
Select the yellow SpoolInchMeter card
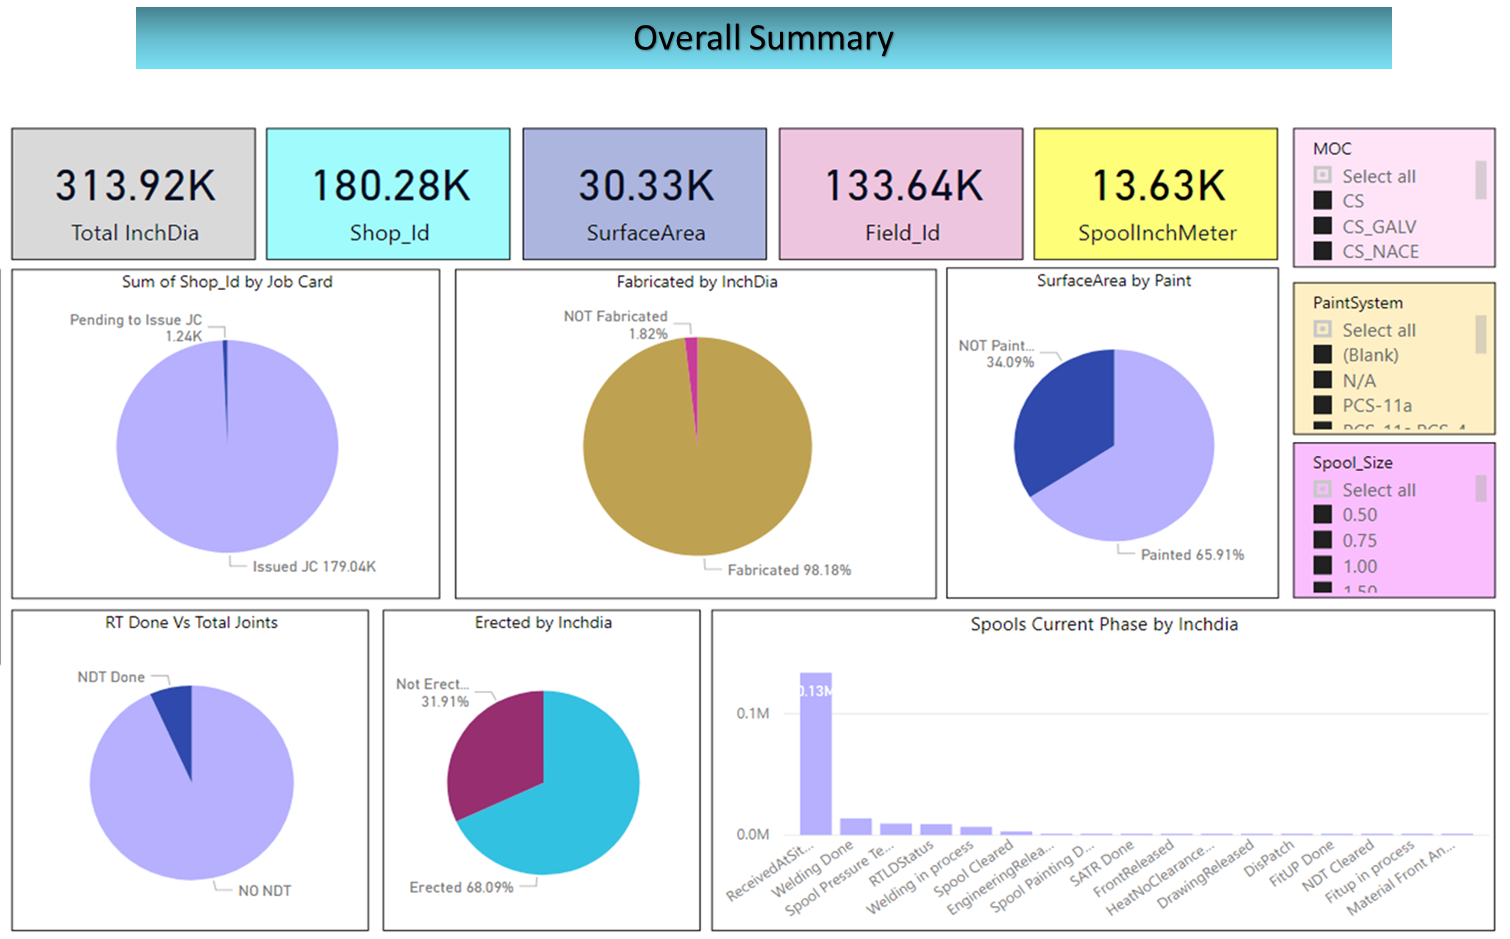(x=1156, y=194)
